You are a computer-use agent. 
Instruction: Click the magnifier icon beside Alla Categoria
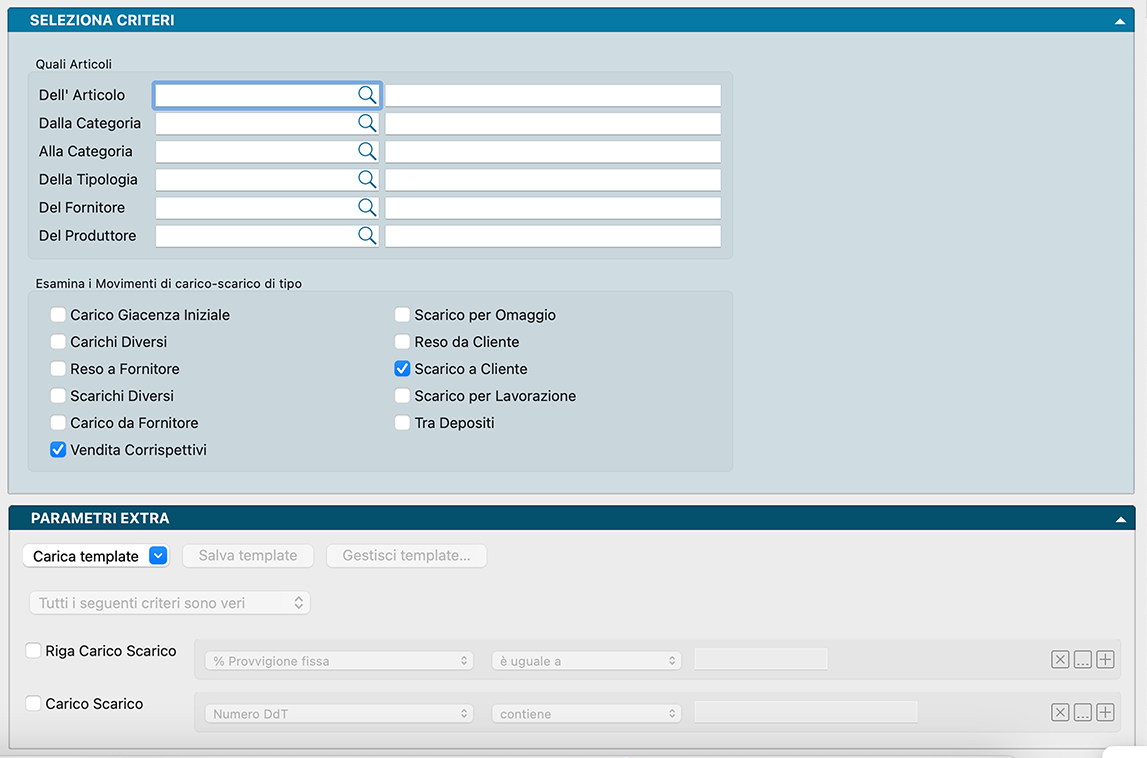(367, 151)
